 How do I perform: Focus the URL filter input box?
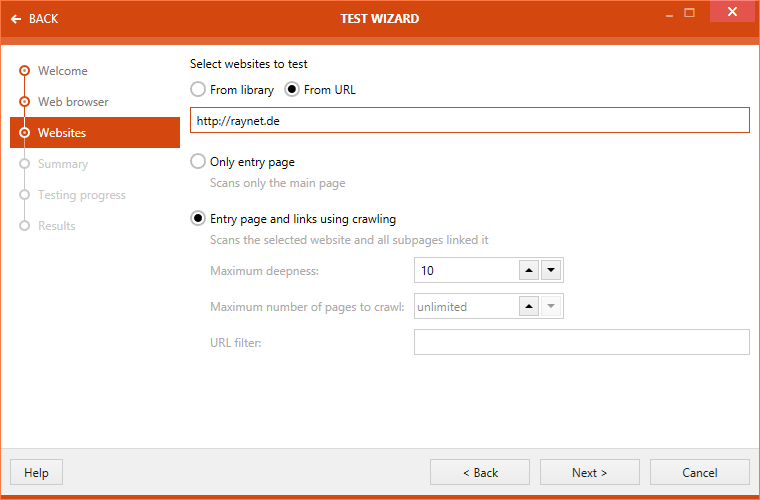581,343
